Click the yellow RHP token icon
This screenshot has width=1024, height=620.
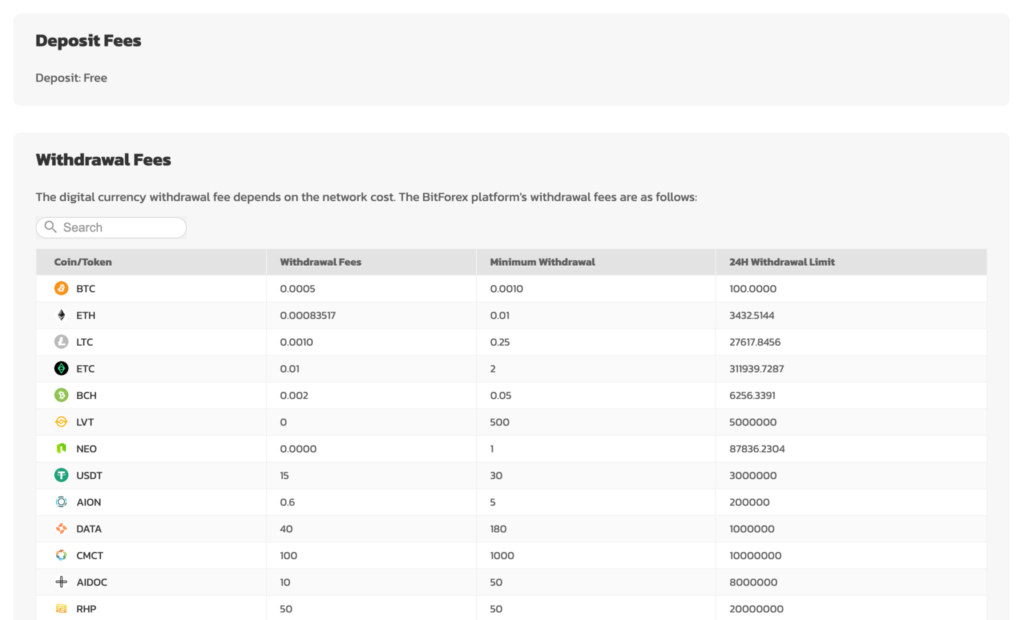tap(61, 609)
